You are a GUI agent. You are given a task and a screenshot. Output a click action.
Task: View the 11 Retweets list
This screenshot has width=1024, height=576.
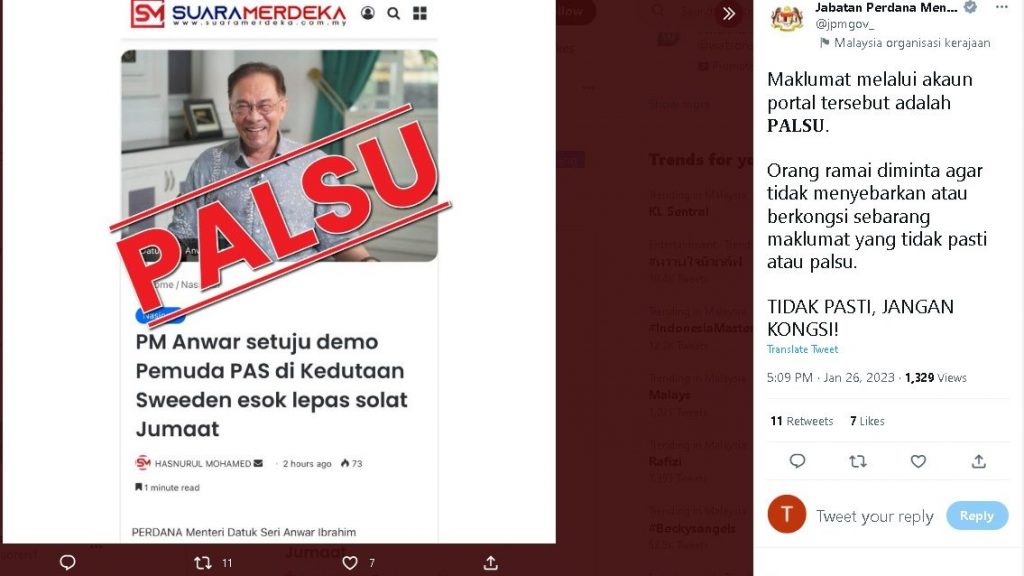pos(801,421)
